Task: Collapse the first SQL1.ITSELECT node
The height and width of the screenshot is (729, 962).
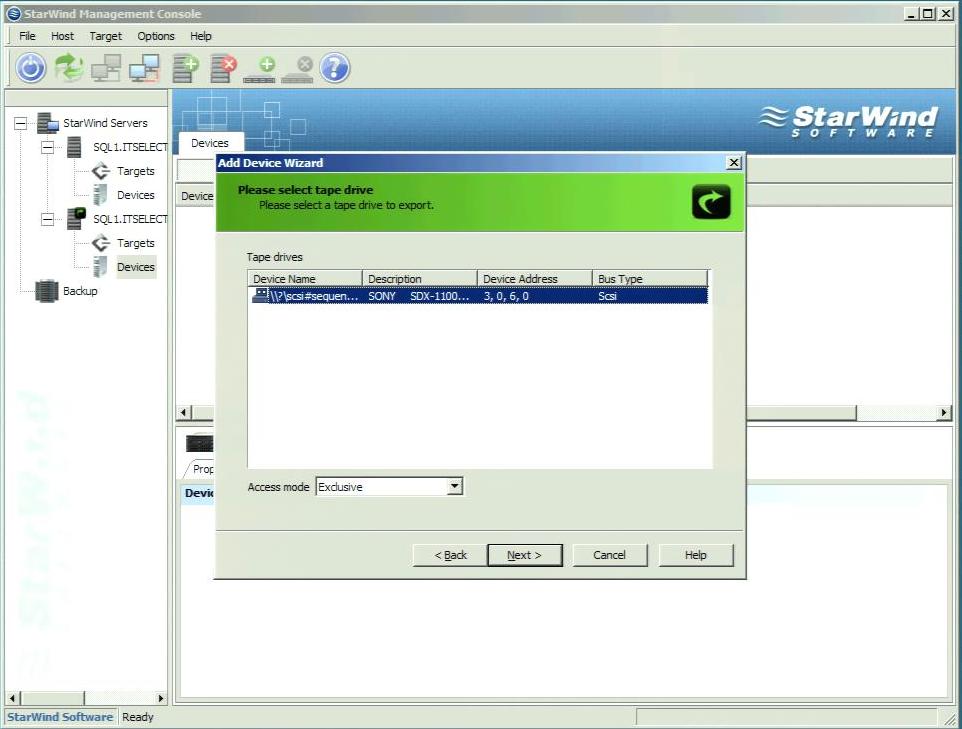Action: point(48,147)
